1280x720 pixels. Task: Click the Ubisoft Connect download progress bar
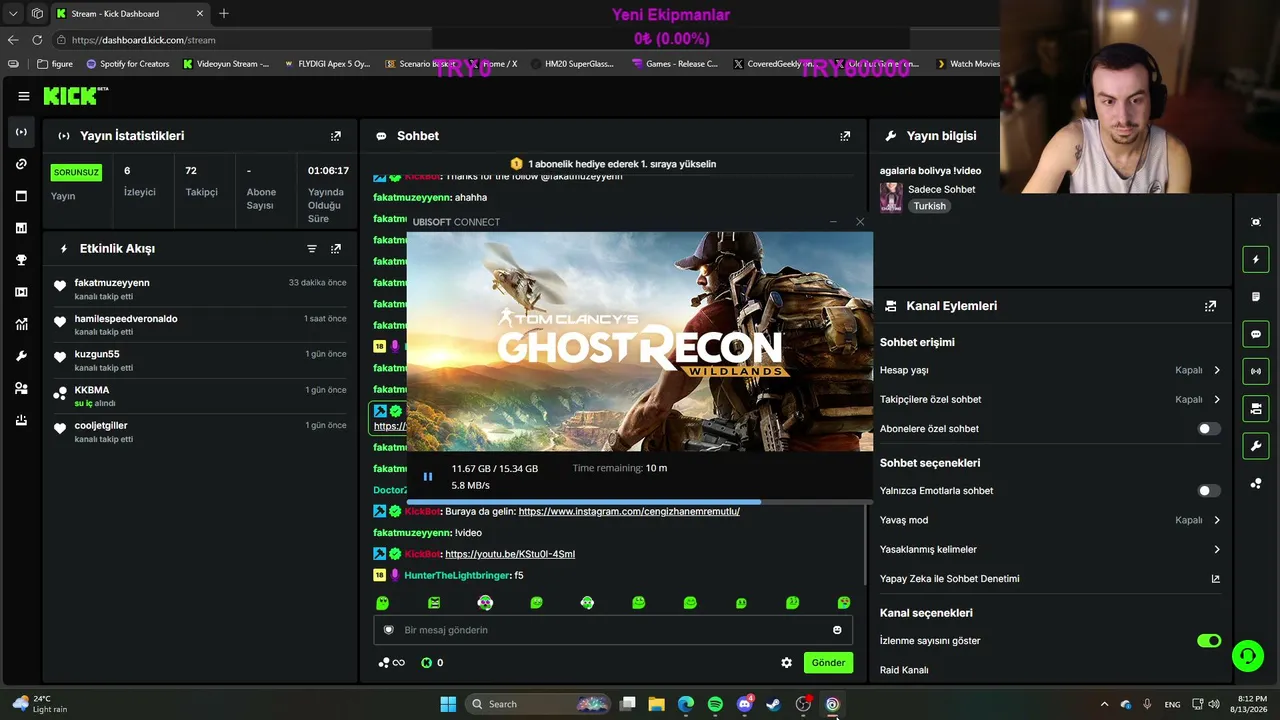click(640, 502)
